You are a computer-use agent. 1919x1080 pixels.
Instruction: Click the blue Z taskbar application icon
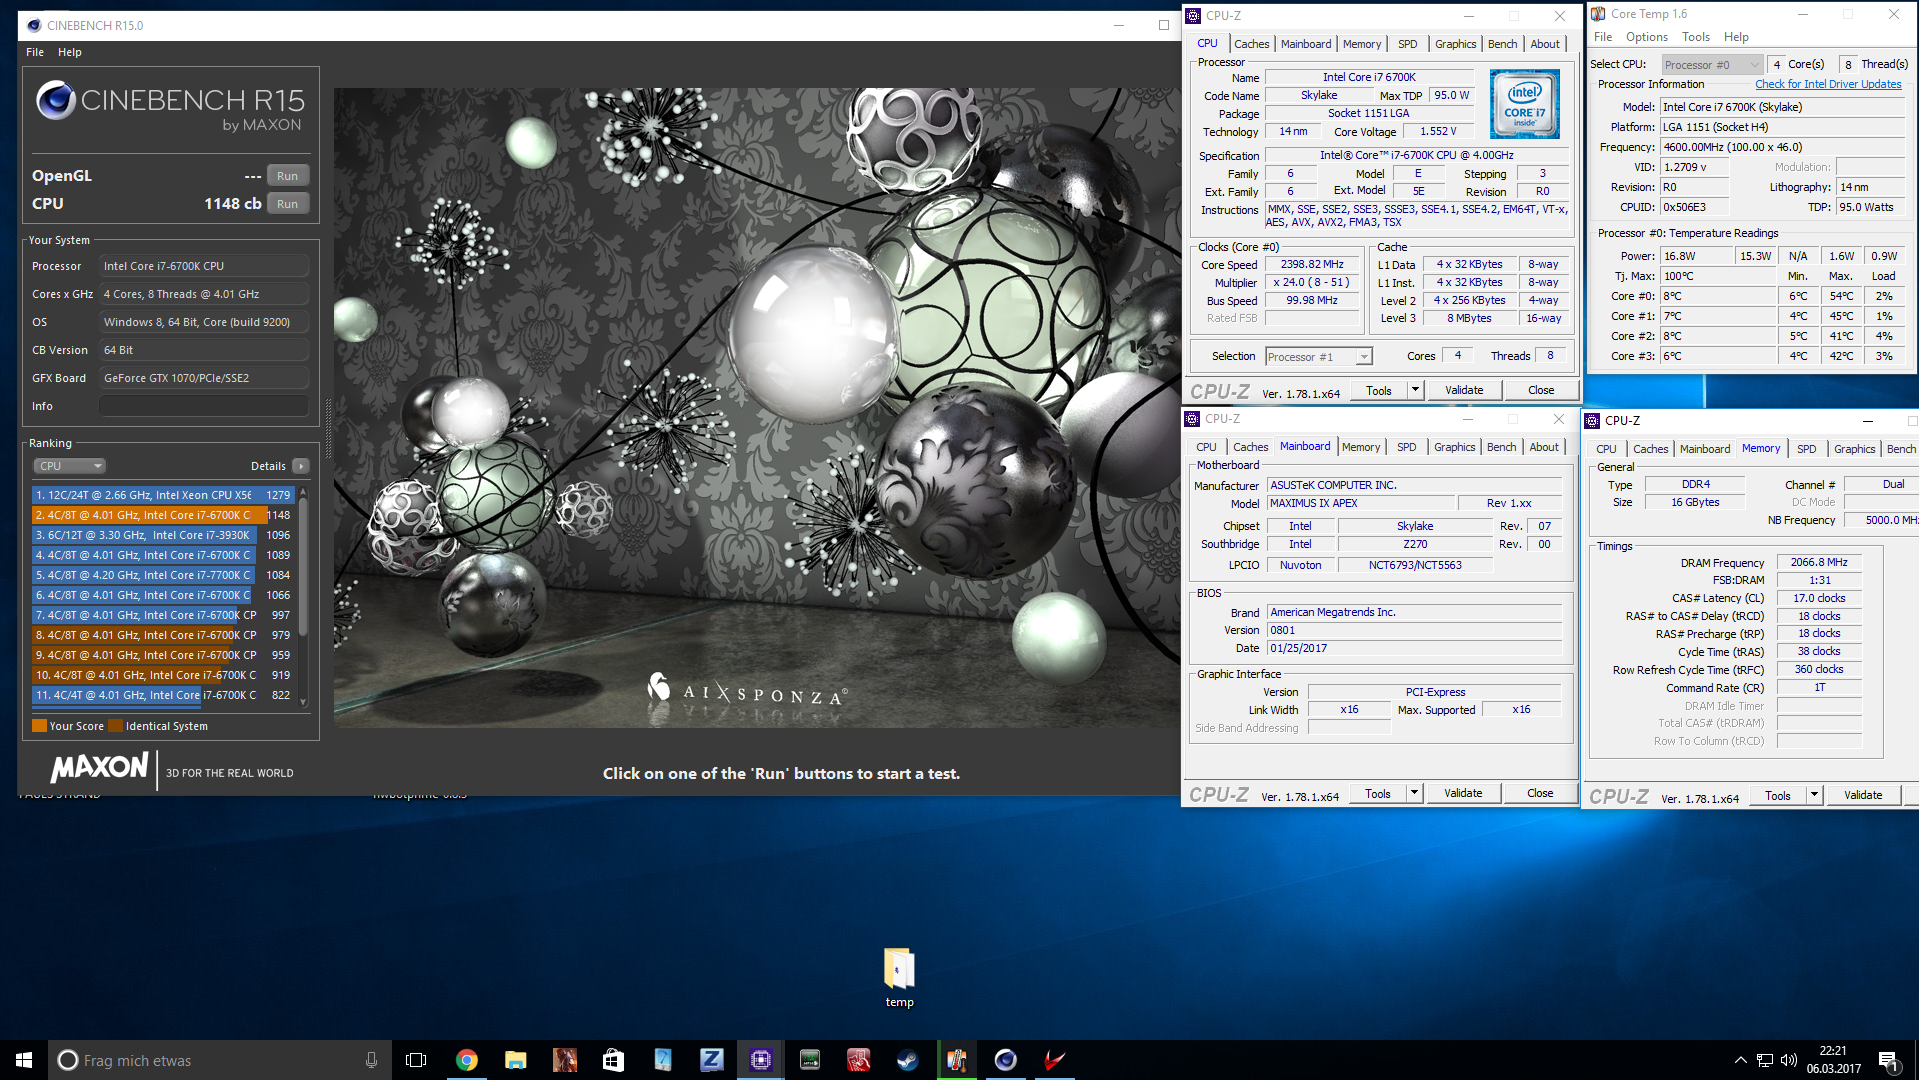click(711, 1060)
